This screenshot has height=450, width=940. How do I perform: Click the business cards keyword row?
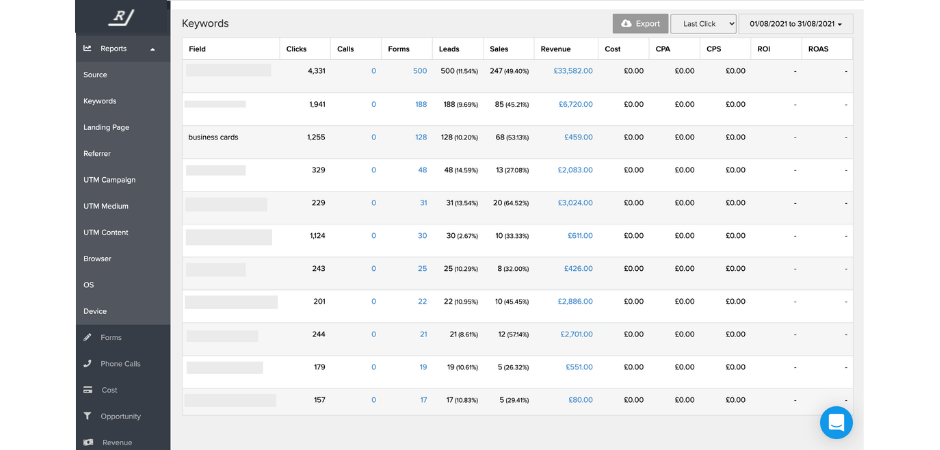(x=213, y=137)
